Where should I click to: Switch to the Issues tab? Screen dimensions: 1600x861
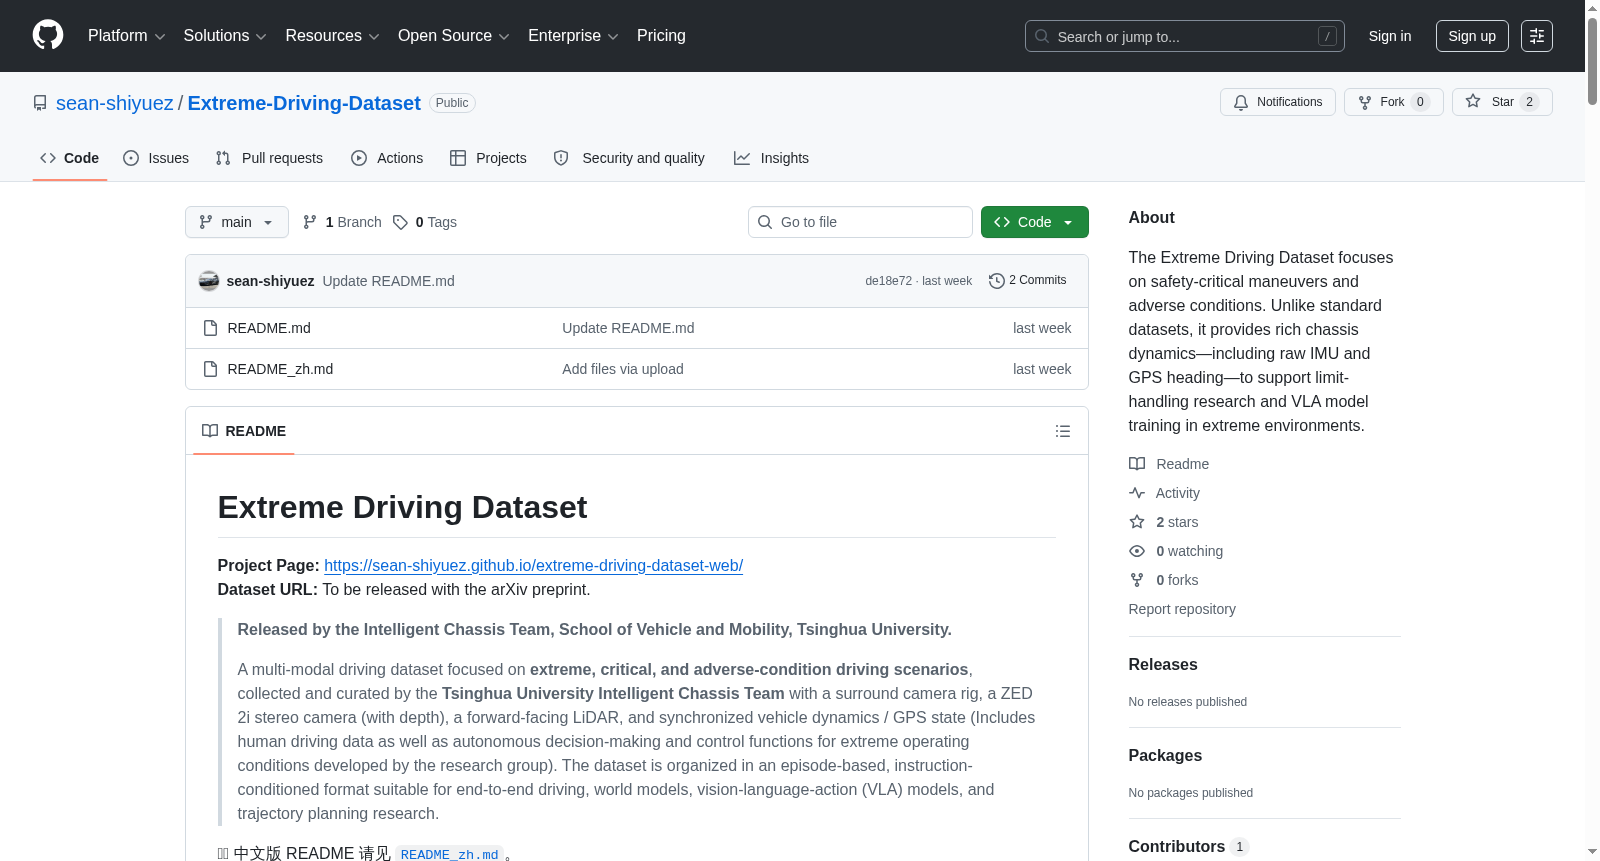click(x=156, y=158)
